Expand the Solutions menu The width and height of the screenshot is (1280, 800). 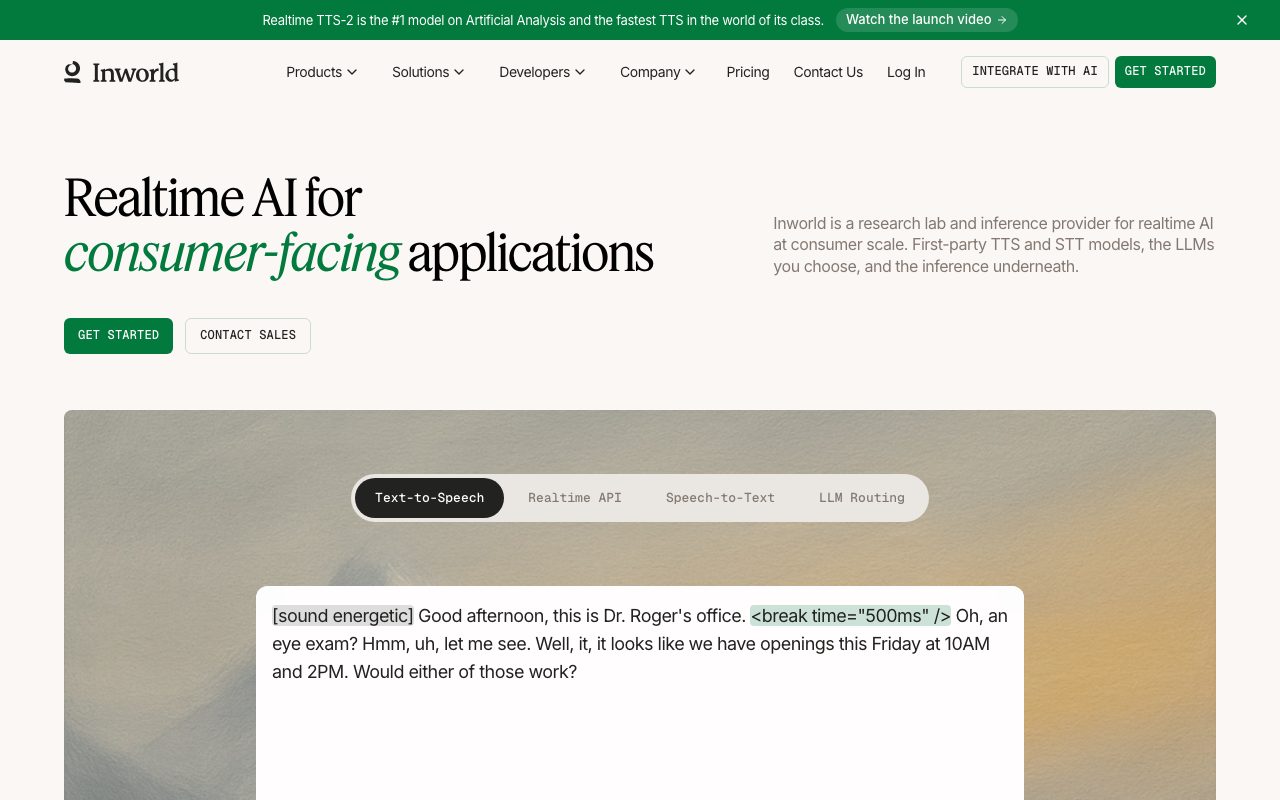click(428, 72)
